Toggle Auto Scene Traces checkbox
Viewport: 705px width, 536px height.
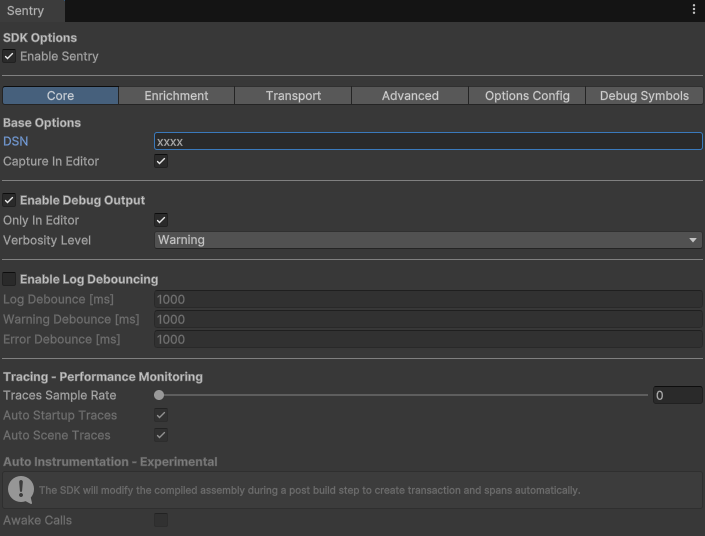tap(161, 435)
